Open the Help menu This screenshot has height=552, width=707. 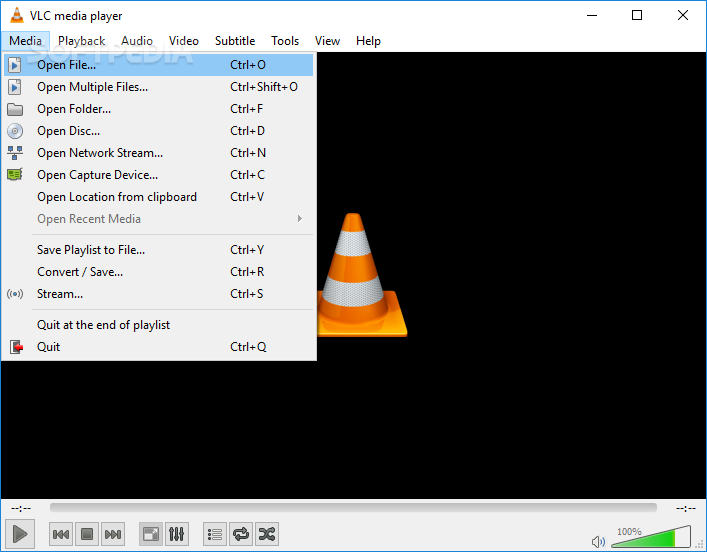(x=368, y=41)
